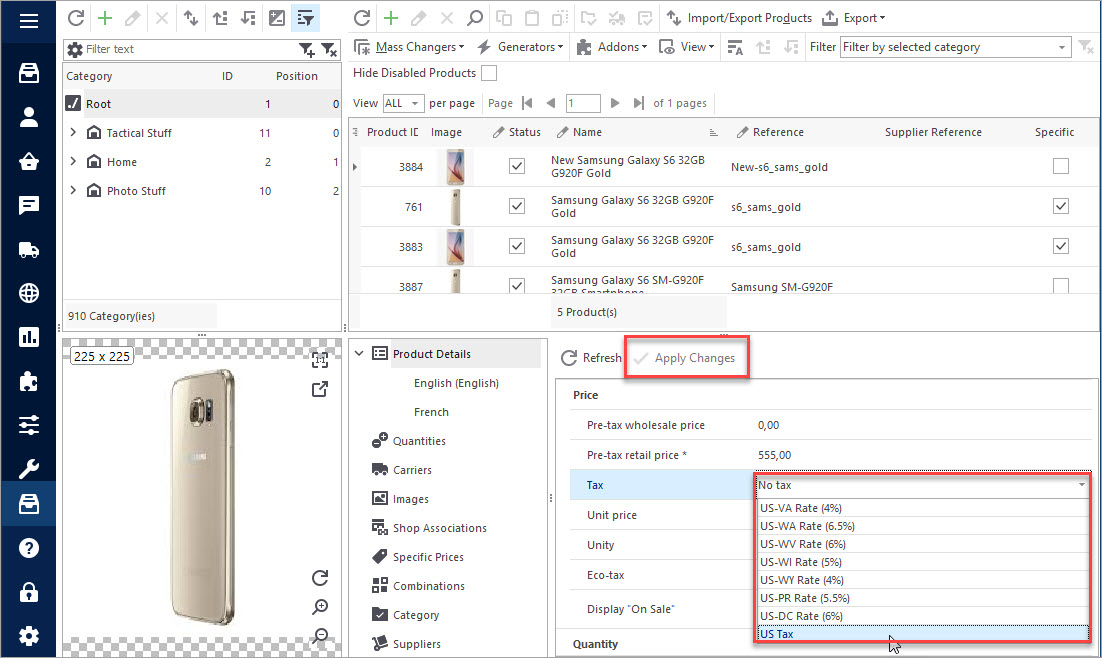Open the lock section in sidebar
Image resolution: width=1102 pixels, height=658 pixels.
29,592
